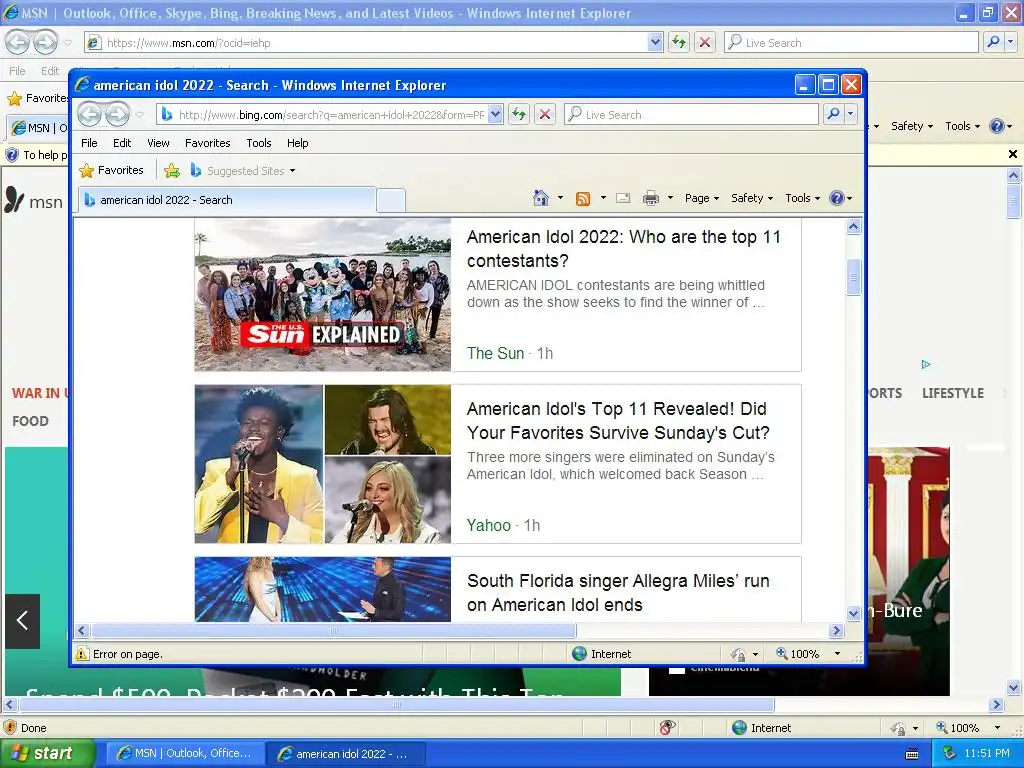Click search magnifier in MSN back window
Image resolution: width=1024 pixels, height=768 pixels.
(x=993, y=42)
